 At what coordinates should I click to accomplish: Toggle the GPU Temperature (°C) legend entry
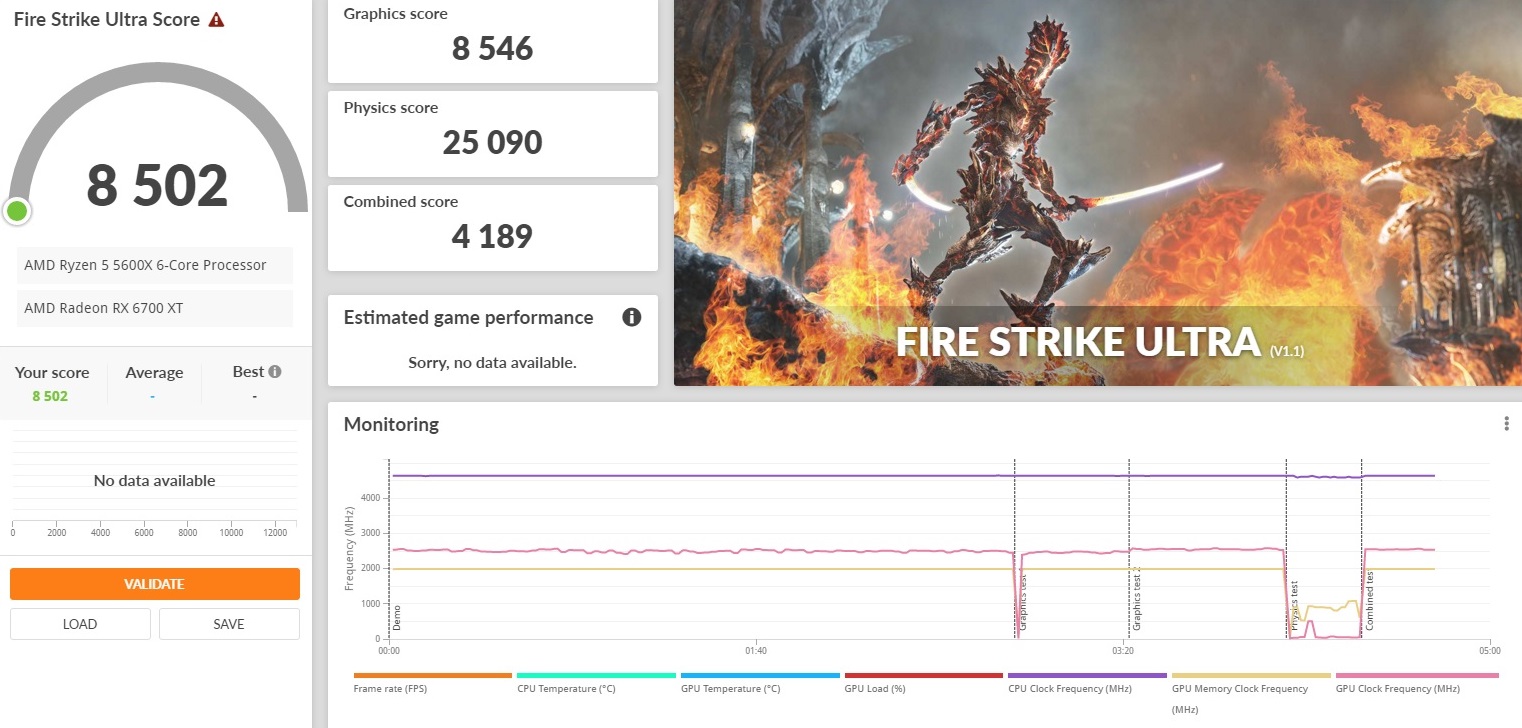[760, 683]
